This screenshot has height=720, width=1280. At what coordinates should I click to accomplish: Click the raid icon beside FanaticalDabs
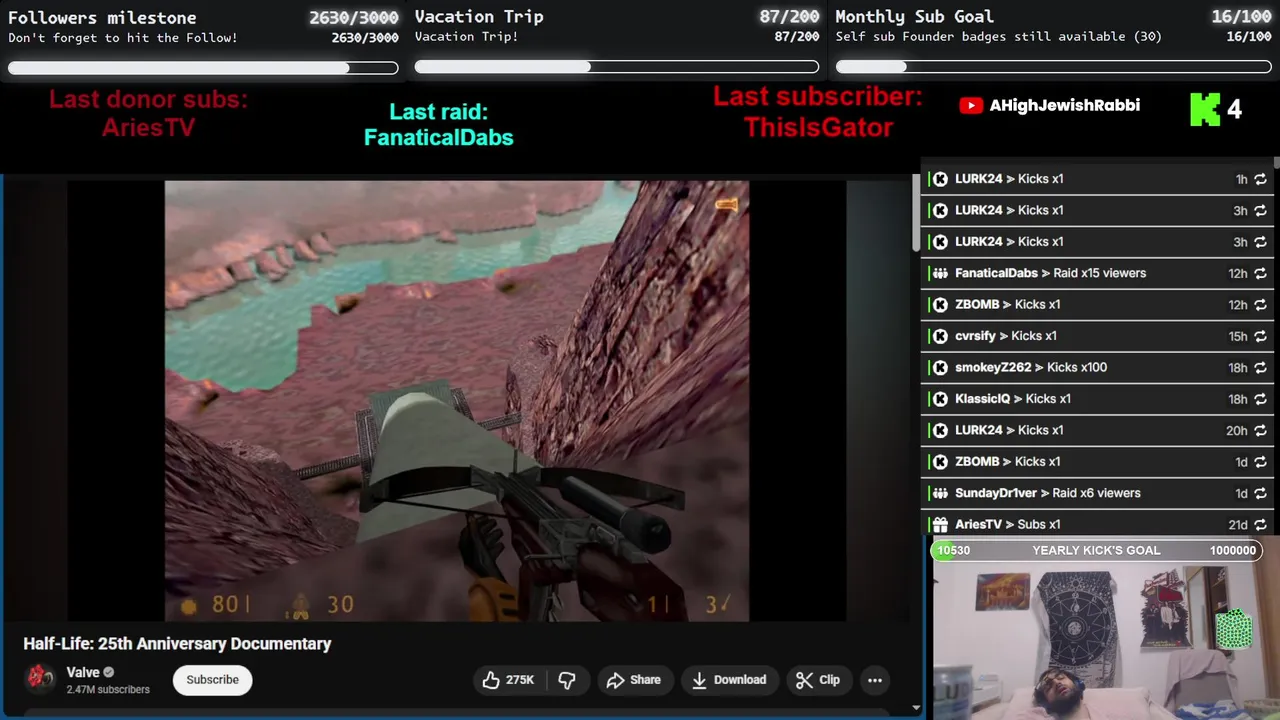point(939,273)
